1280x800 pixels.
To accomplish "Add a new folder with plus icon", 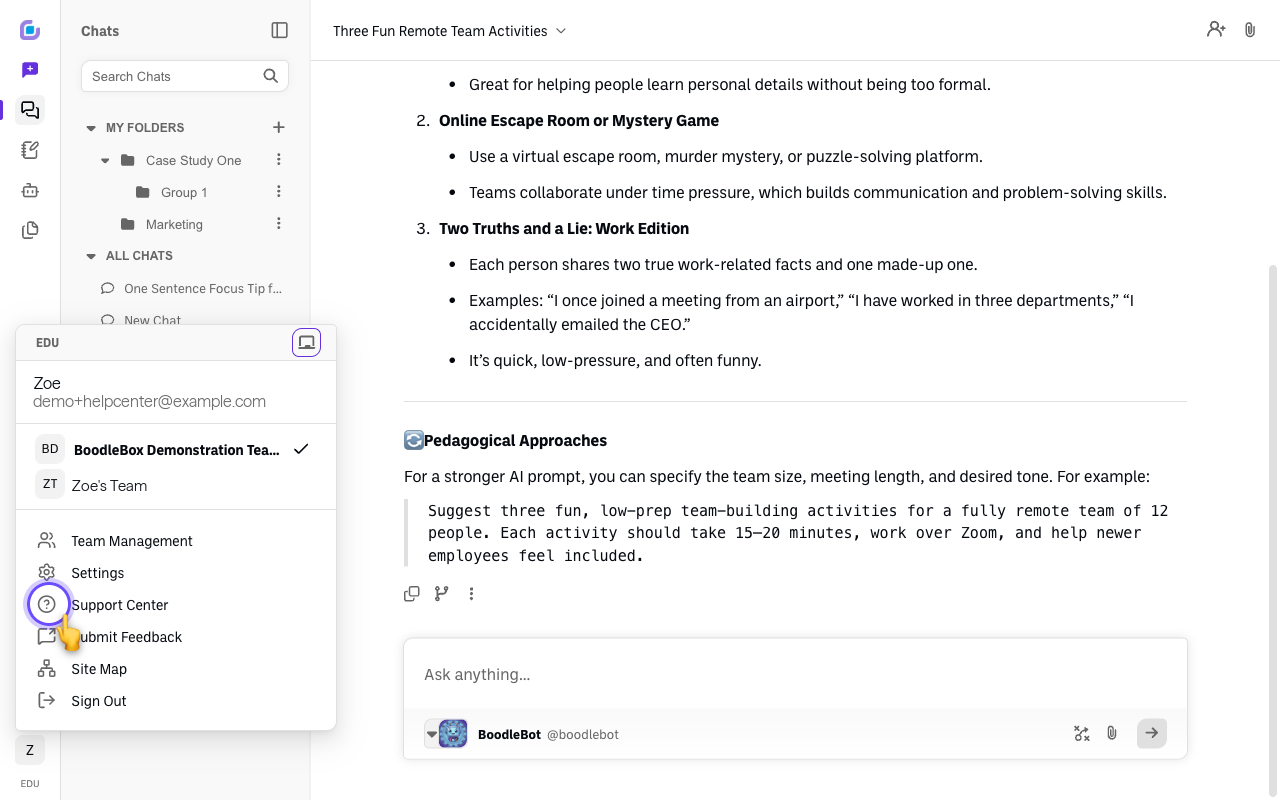I will tap(279, 127).
